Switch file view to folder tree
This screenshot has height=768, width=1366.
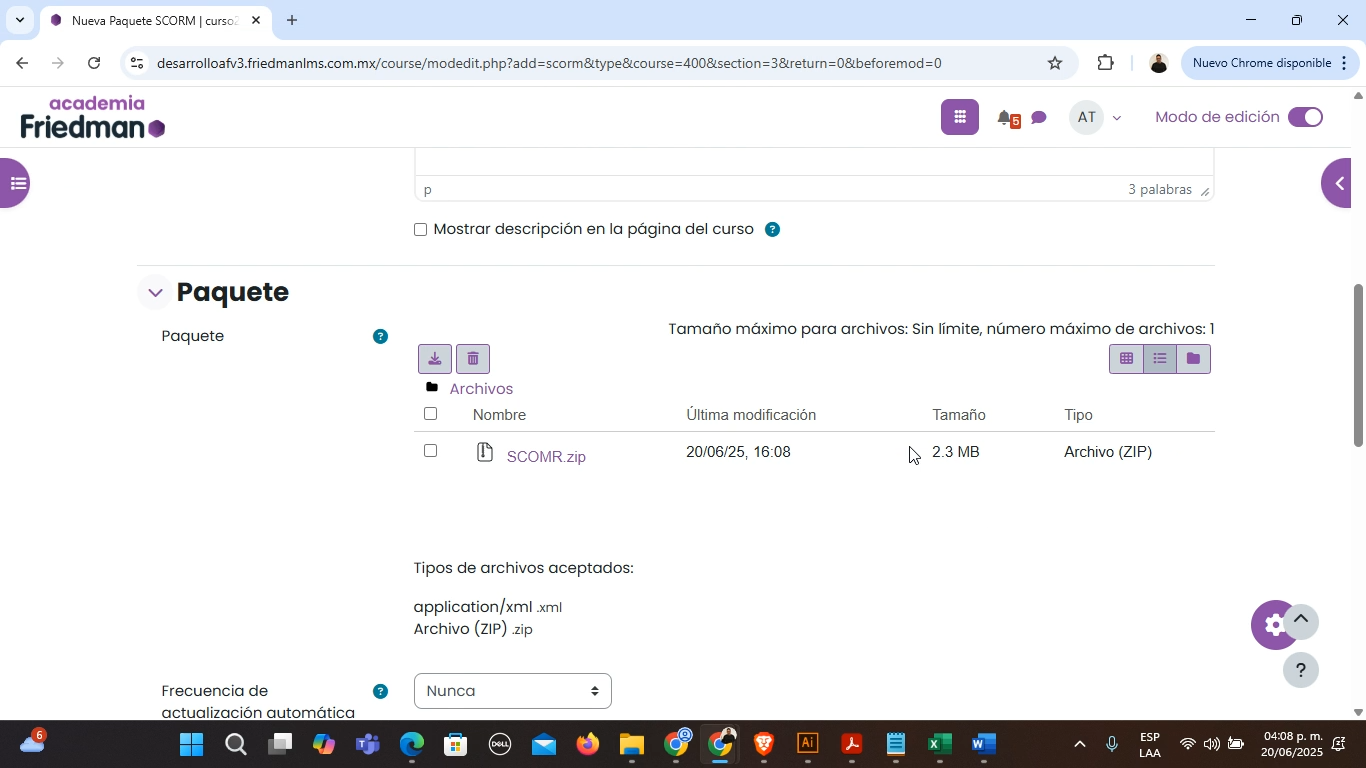(x=1193, y=359)
